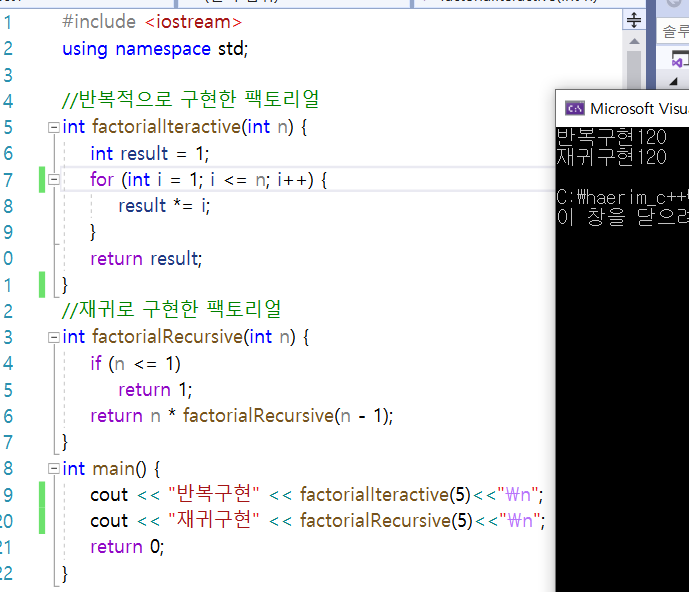Click the editor scrollbar up arrow
The height and width of the screenshot is (592, 689).
click(x=634, y=41)
